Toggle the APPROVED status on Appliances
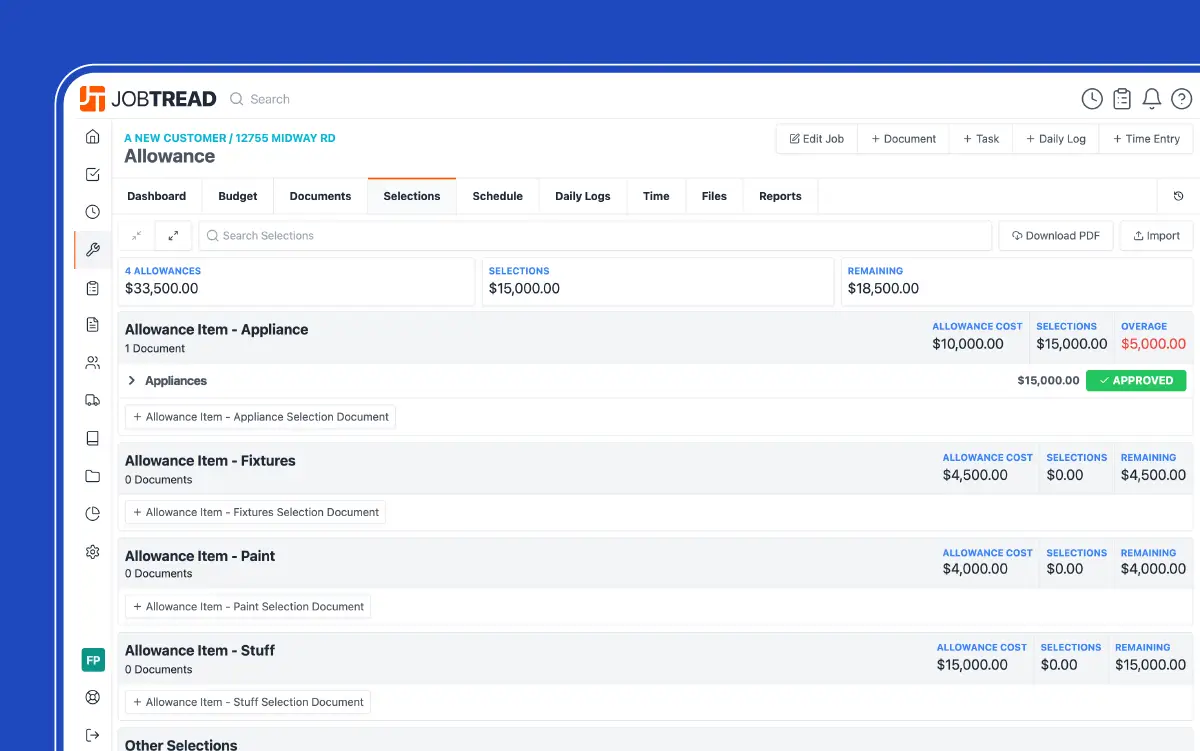This screenshot has height=751, width=1200. [1136, 380]
